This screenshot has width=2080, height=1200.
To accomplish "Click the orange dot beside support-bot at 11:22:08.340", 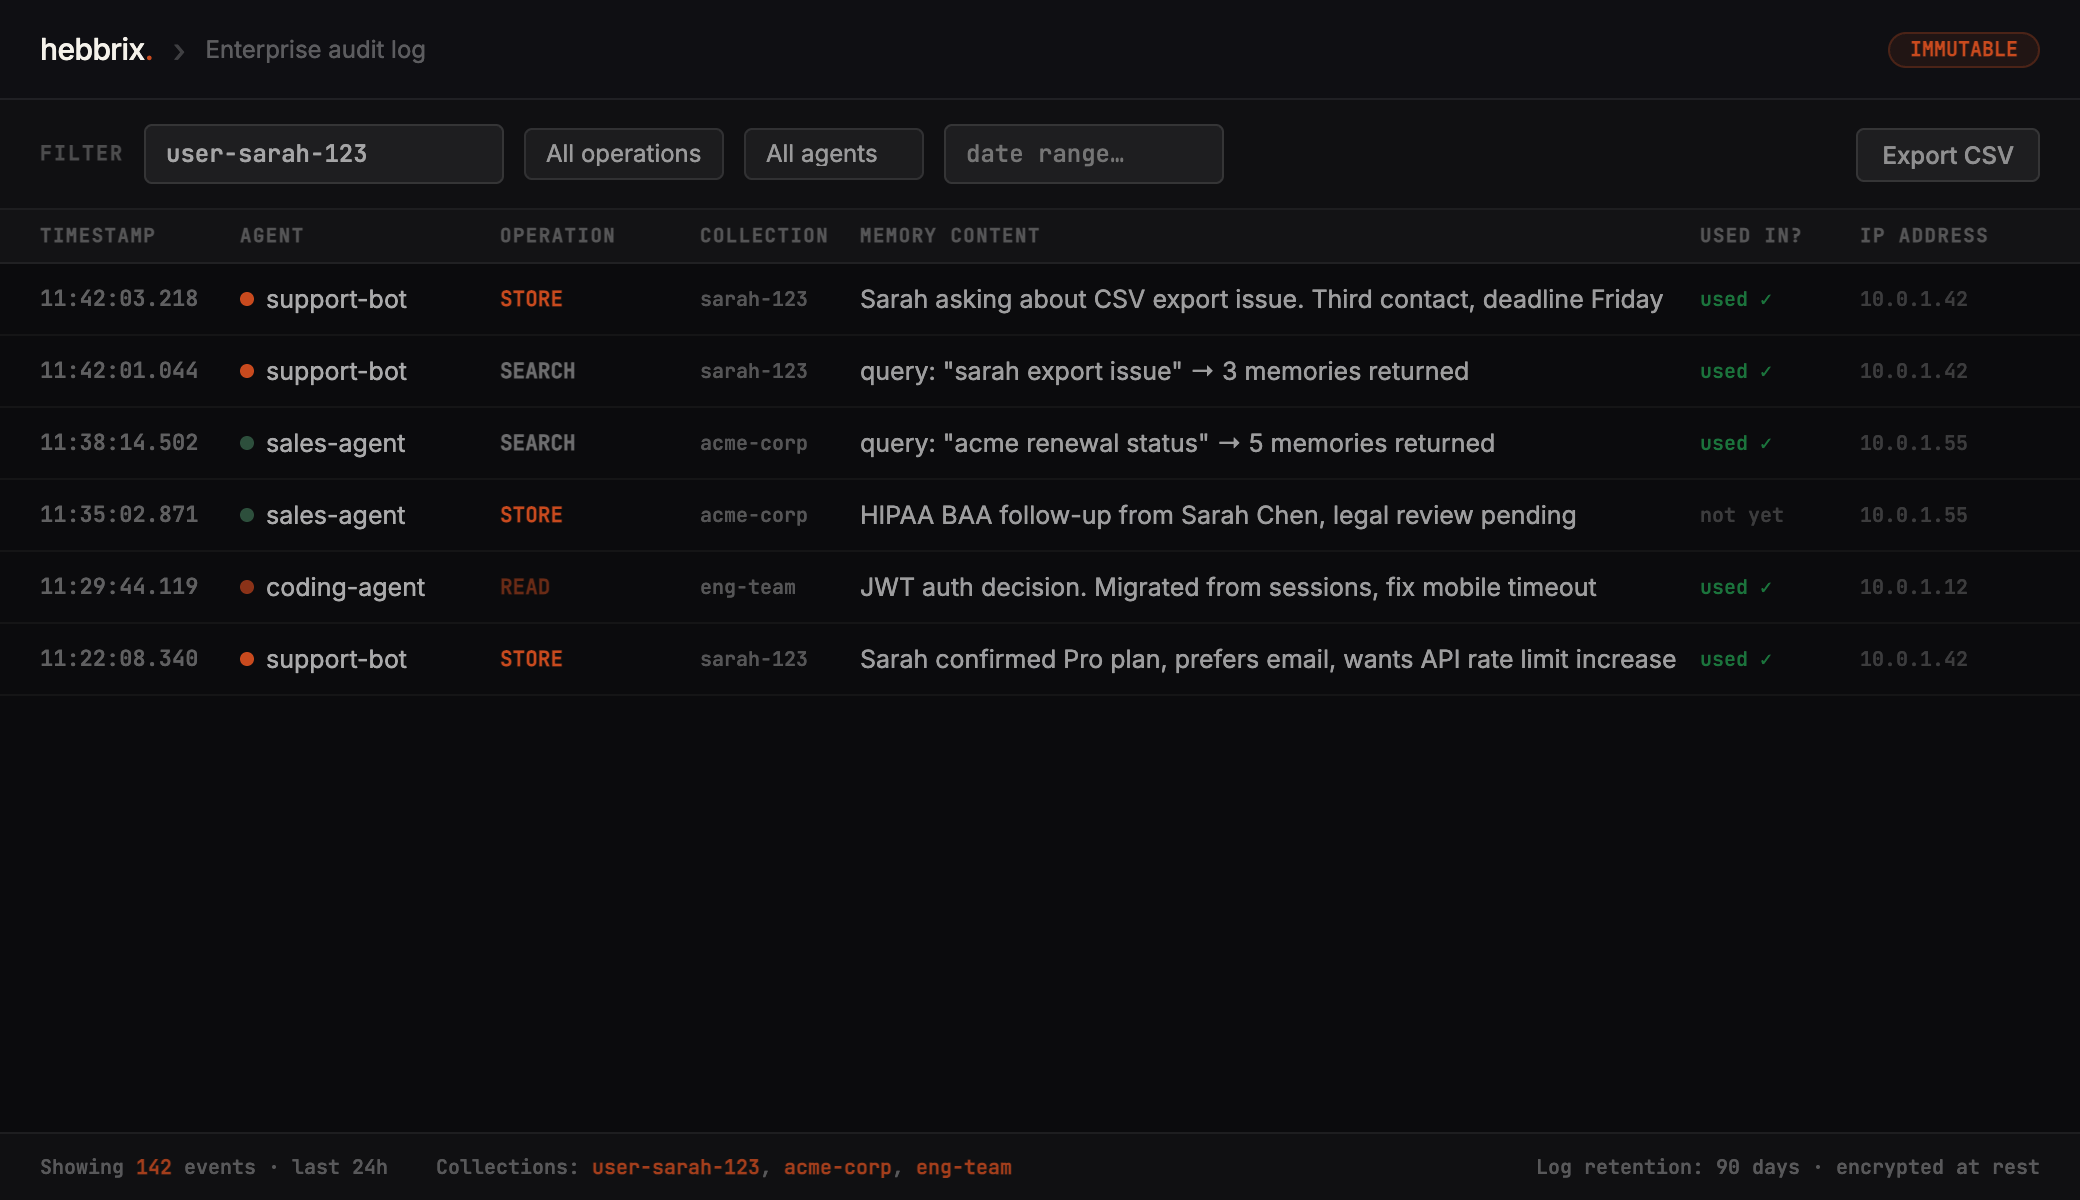I will [x=247, y=659].
